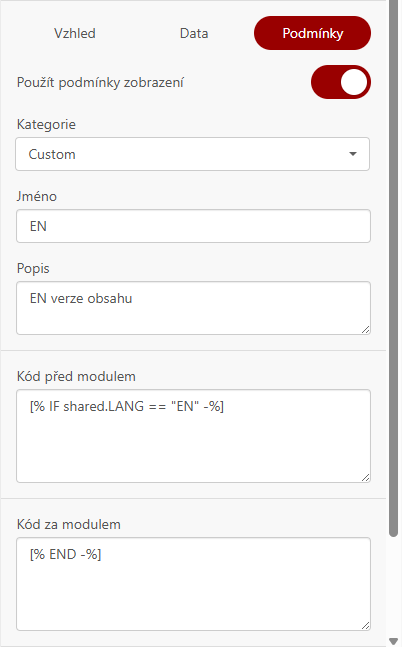Click the Kód před modulem label
The width and height of the screenshot is (402, 647).
tap(76, 376)
